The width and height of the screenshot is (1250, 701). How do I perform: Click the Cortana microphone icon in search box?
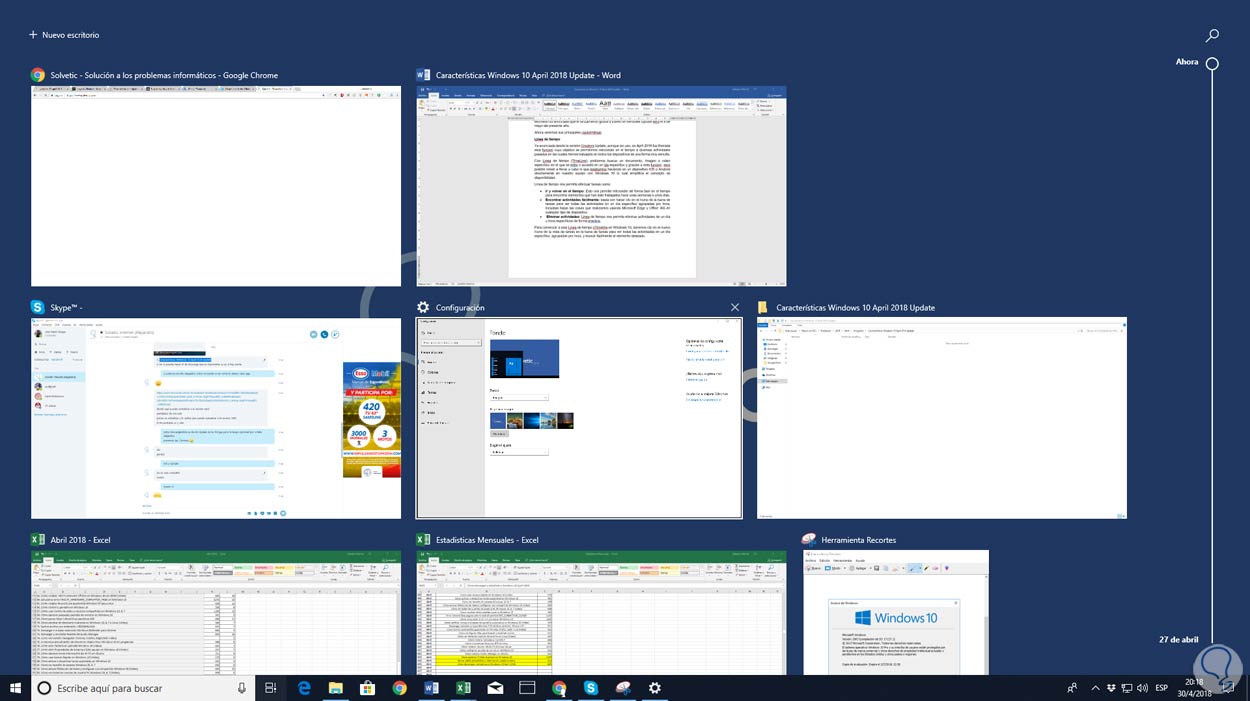pyautogui.click(x=242, y=688)
